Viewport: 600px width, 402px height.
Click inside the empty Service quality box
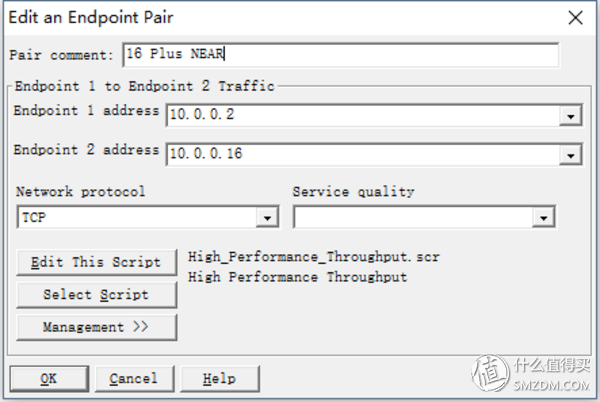pos(413,217)
